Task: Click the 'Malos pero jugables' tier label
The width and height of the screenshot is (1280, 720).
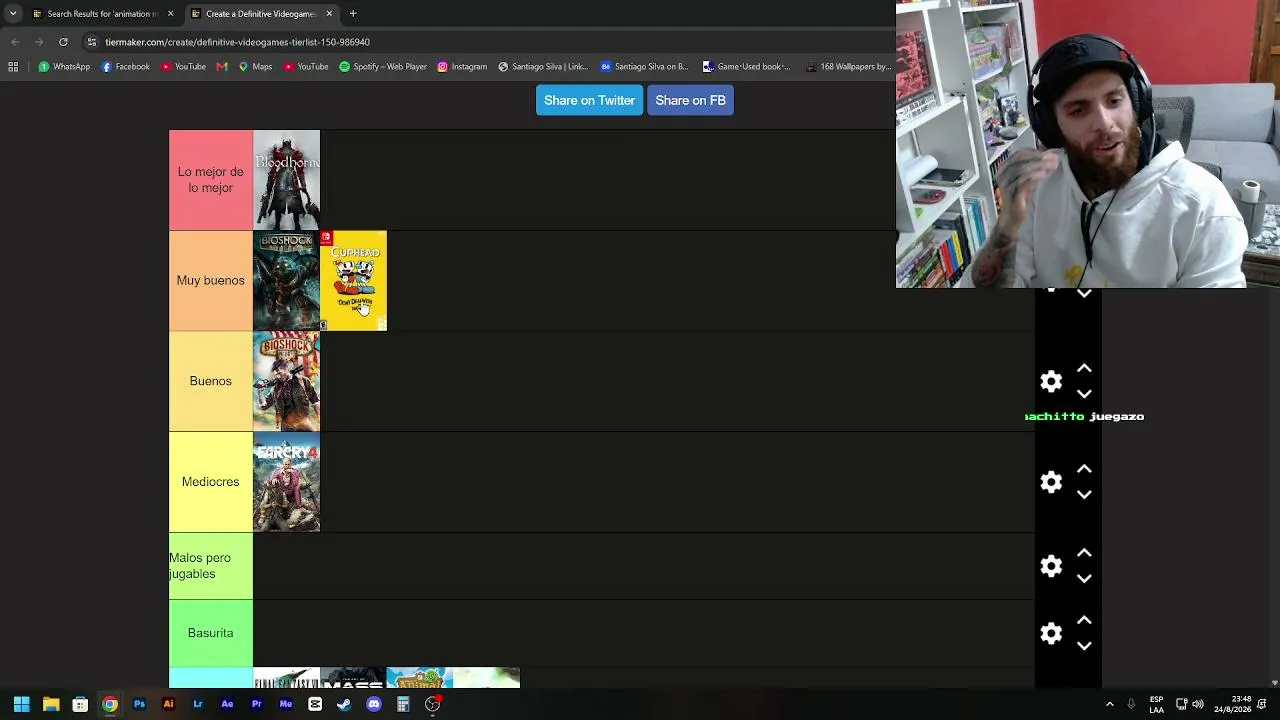Action: click(x=211, y=566)
